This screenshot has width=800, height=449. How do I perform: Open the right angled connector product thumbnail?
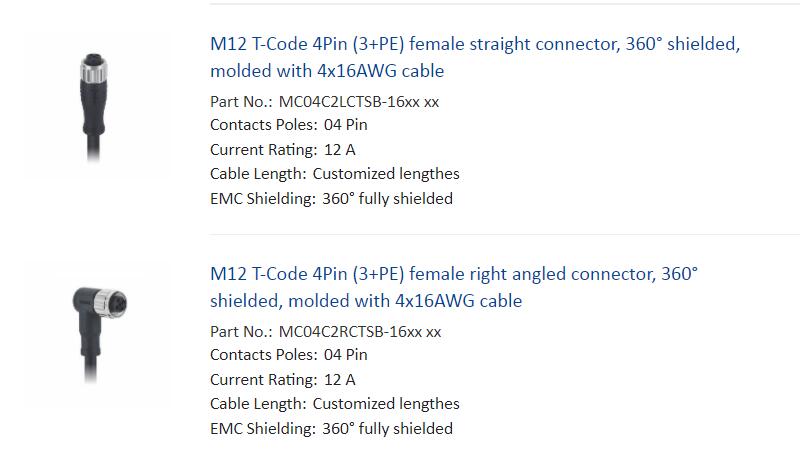point(93,337)
